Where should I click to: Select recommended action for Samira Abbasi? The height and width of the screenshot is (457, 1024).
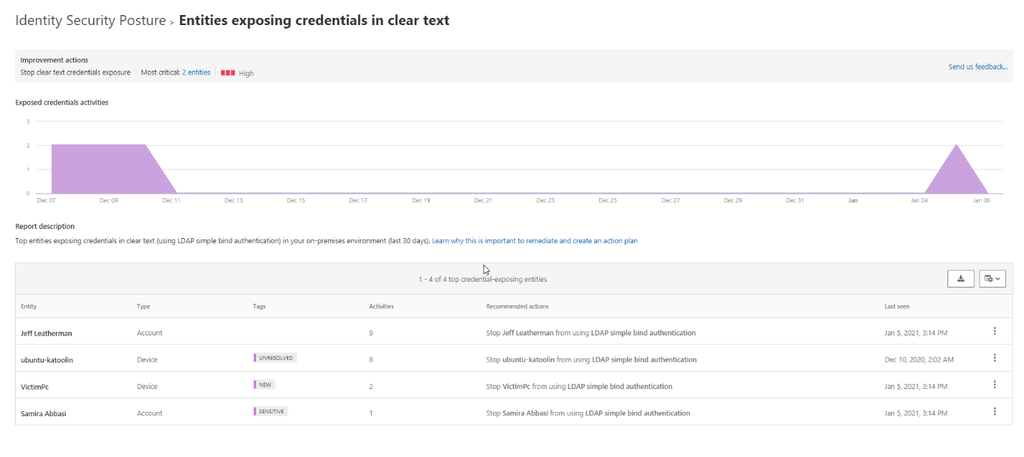[x=588, y=413]
